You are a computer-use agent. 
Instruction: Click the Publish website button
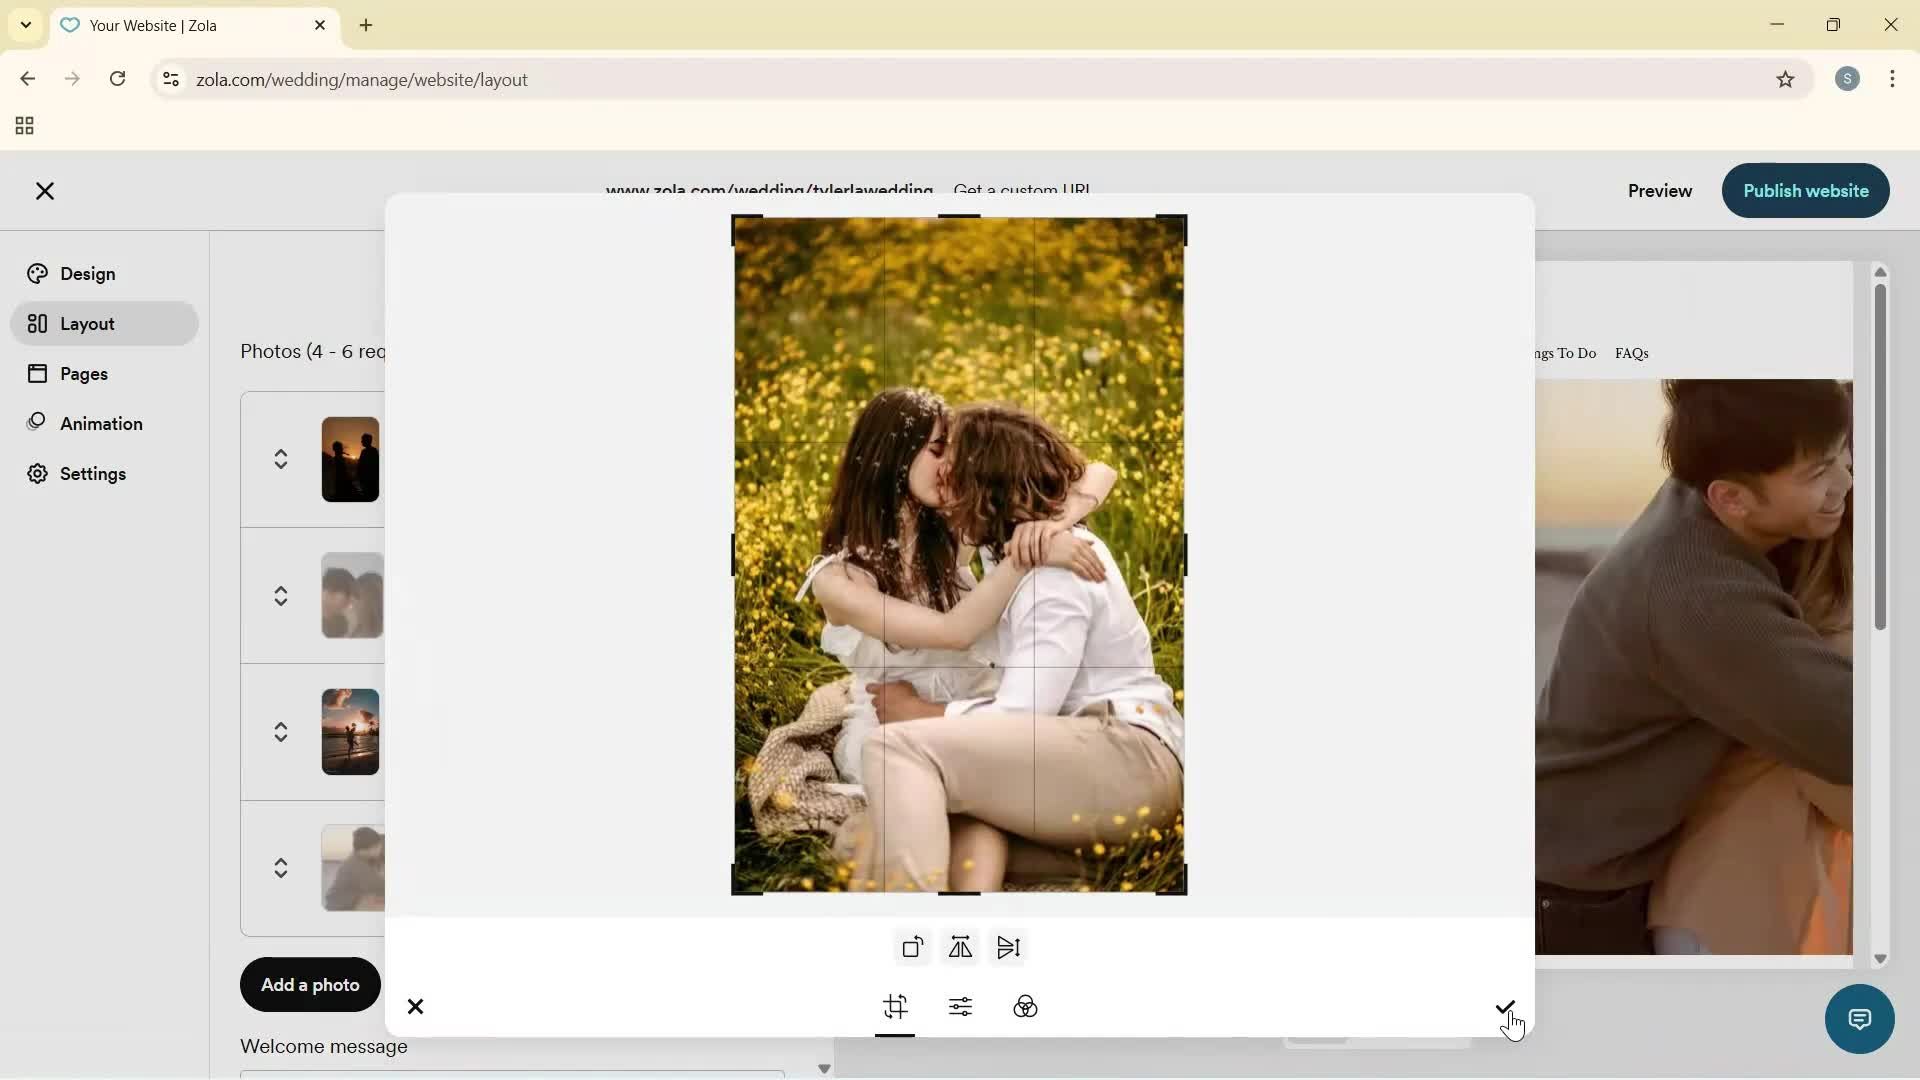click(1805, 191)
